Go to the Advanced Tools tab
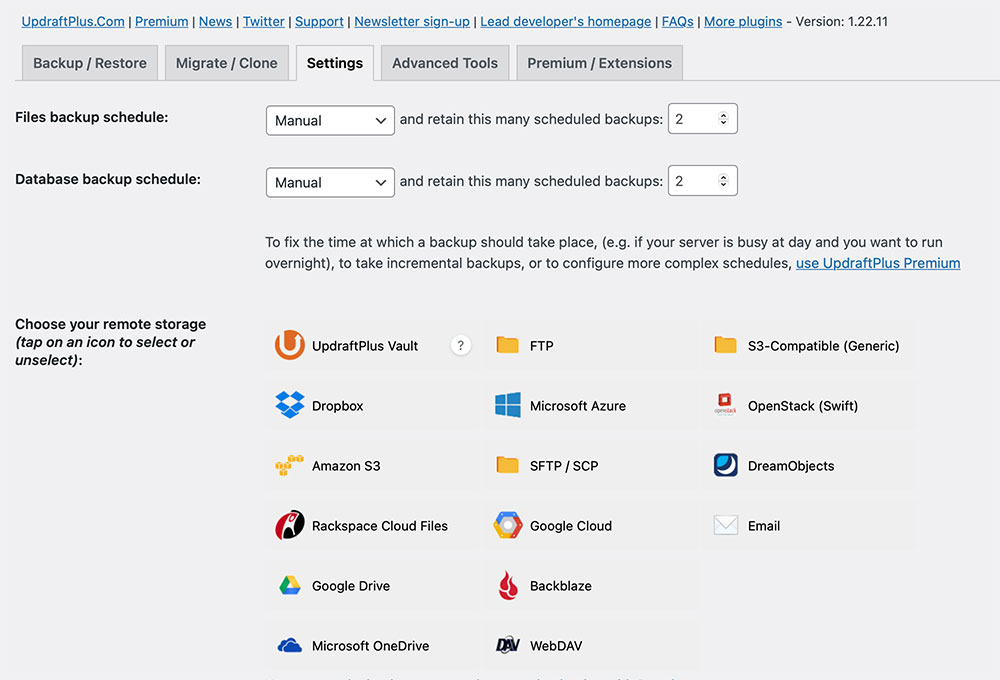The image size is (1000, 680). tap(445, 63)
